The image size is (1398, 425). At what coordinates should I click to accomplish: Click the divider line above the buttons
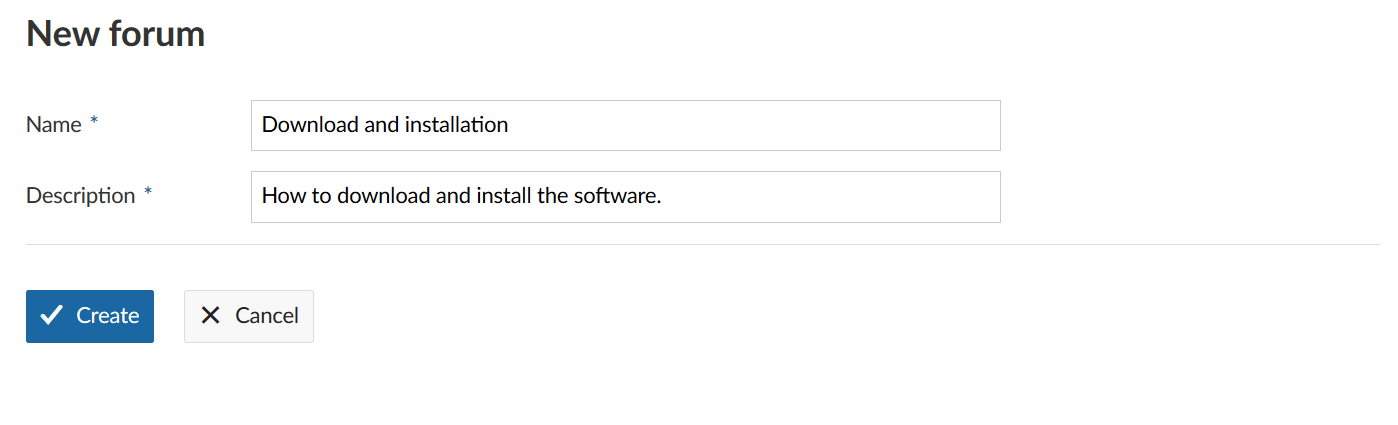700,244
